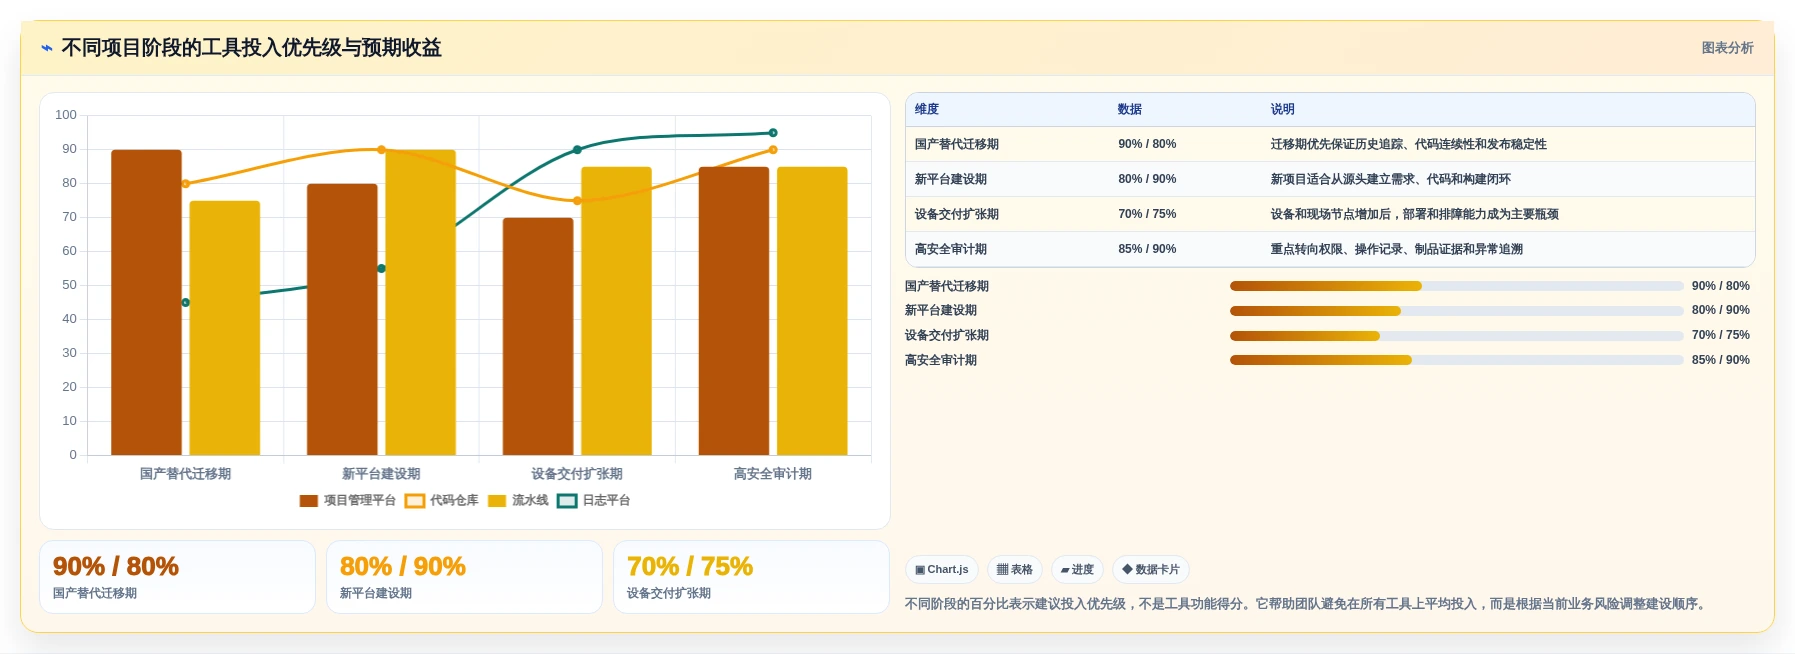The image size is (1795, 654).
Task: Click the 数据 column header
Action: coord(1130,110)
